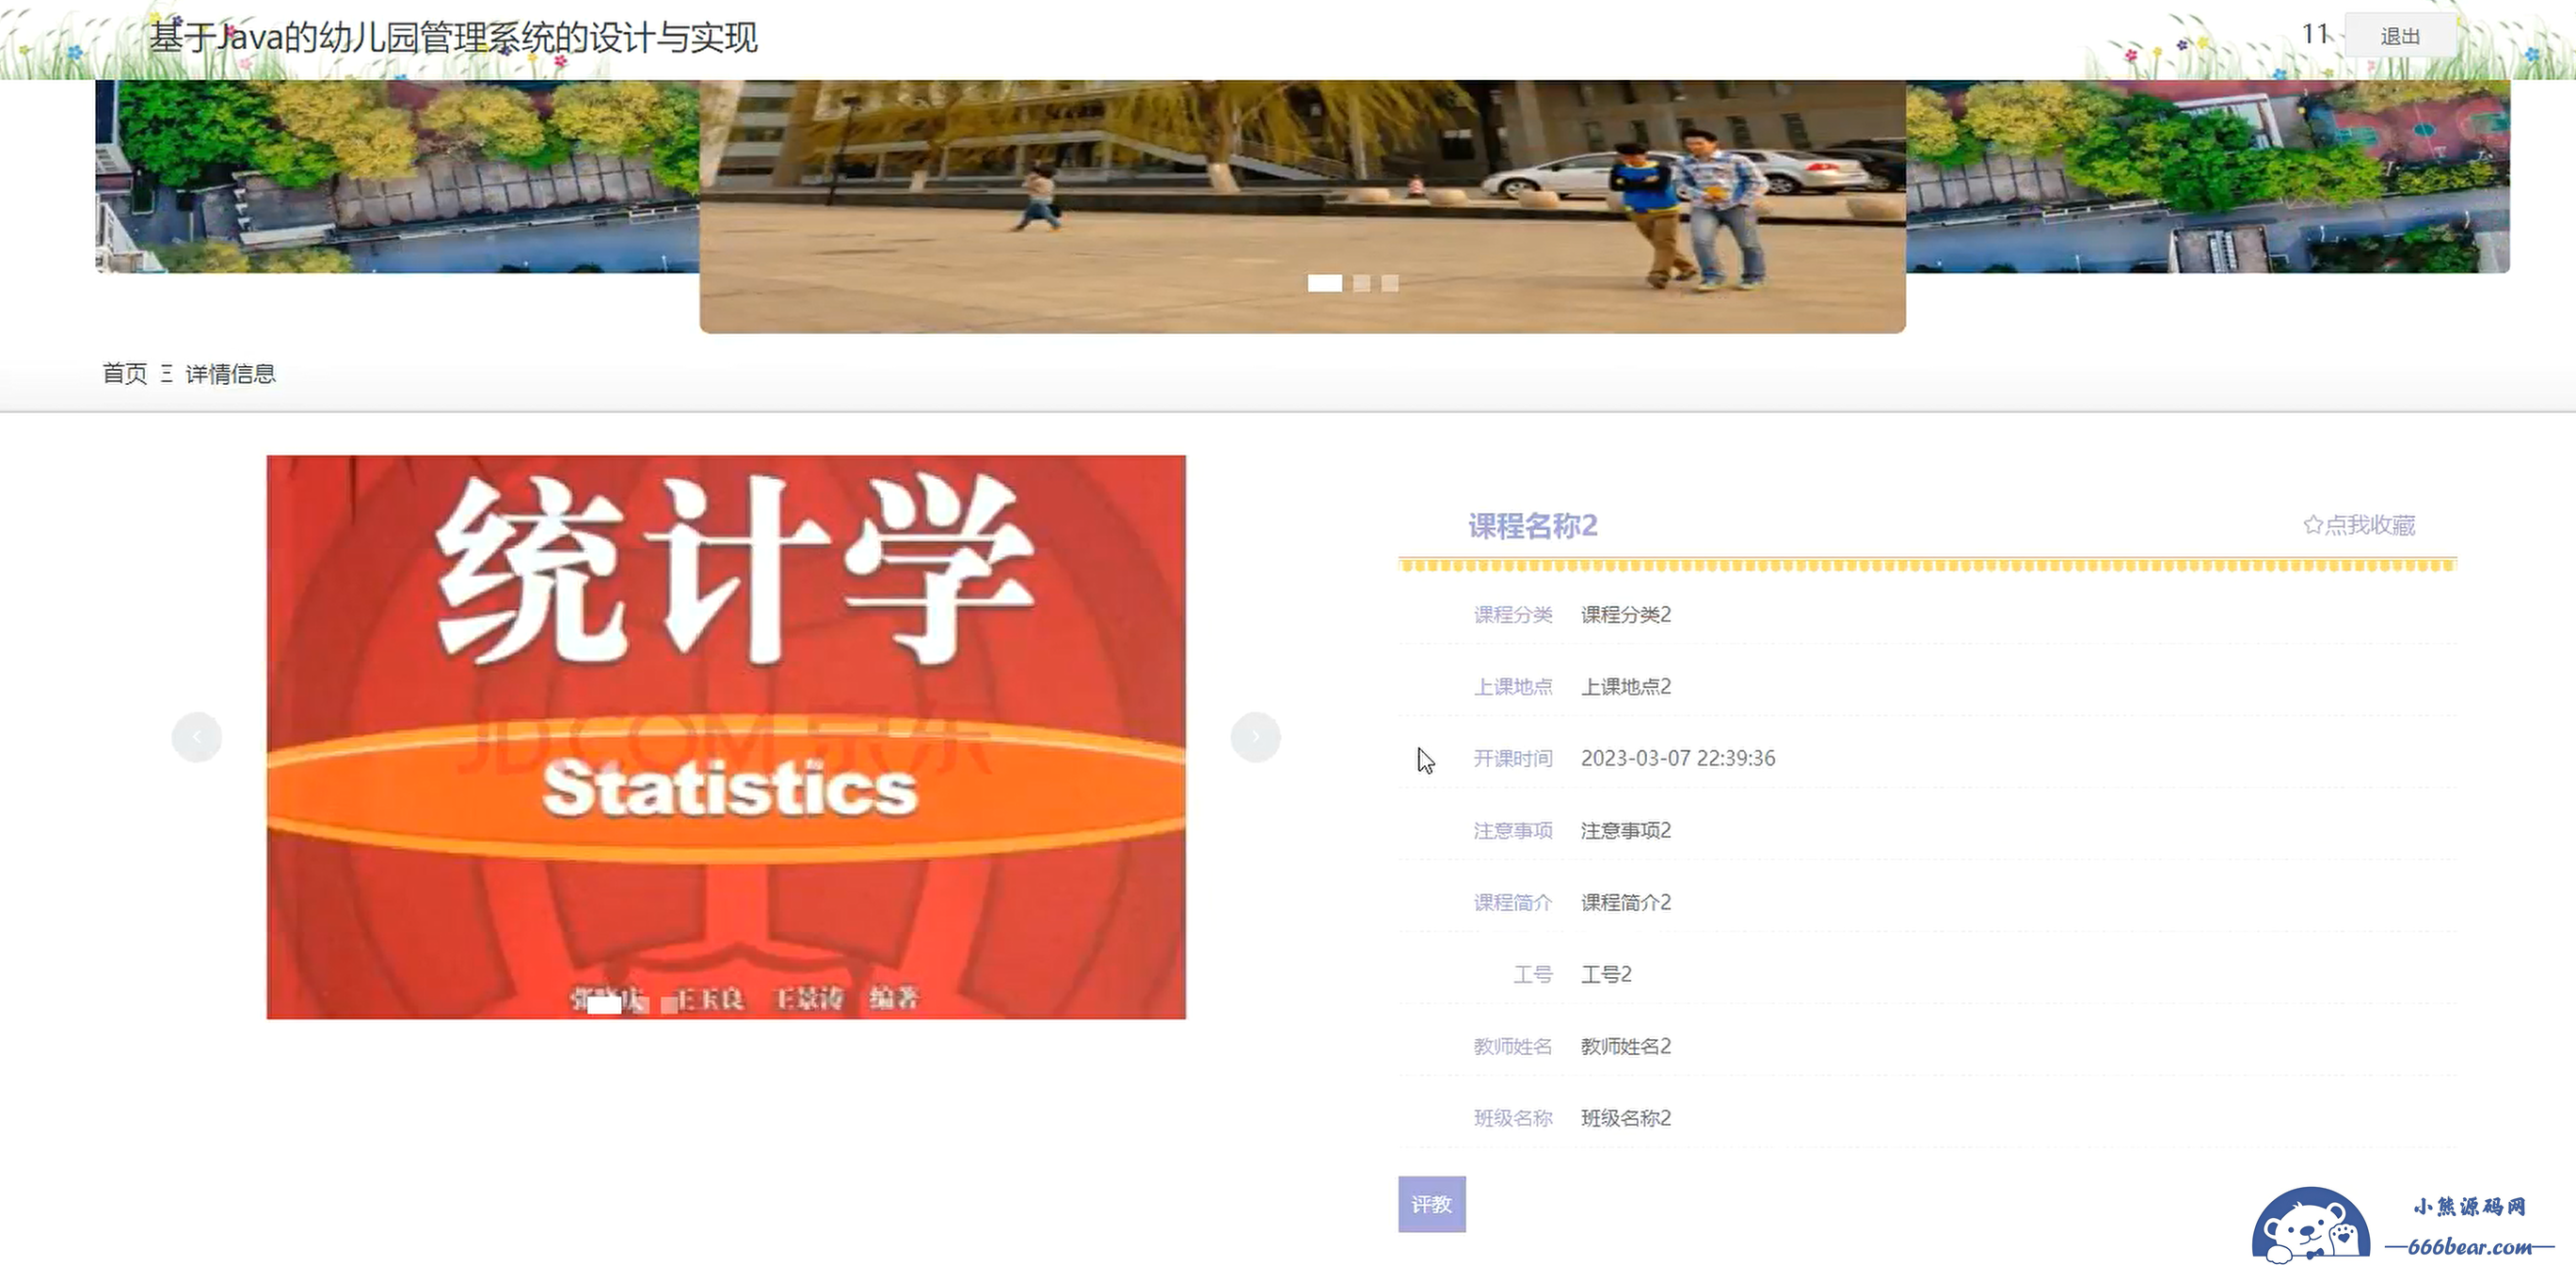The width and height of the screenshot is (2576, 1265).
Task: Click the value 上课地点2
Action: pyautogui.click(x=1626, y=686)
